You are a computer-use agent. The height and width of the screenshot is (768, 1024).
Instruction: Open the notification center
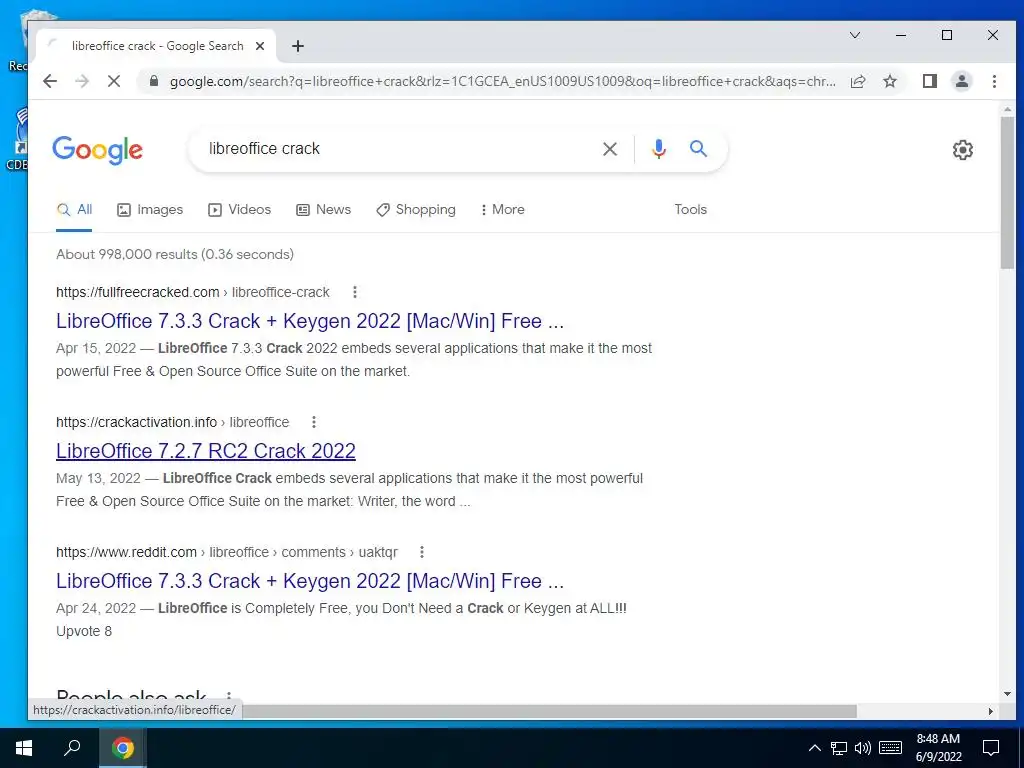click(x=991, y=748)
